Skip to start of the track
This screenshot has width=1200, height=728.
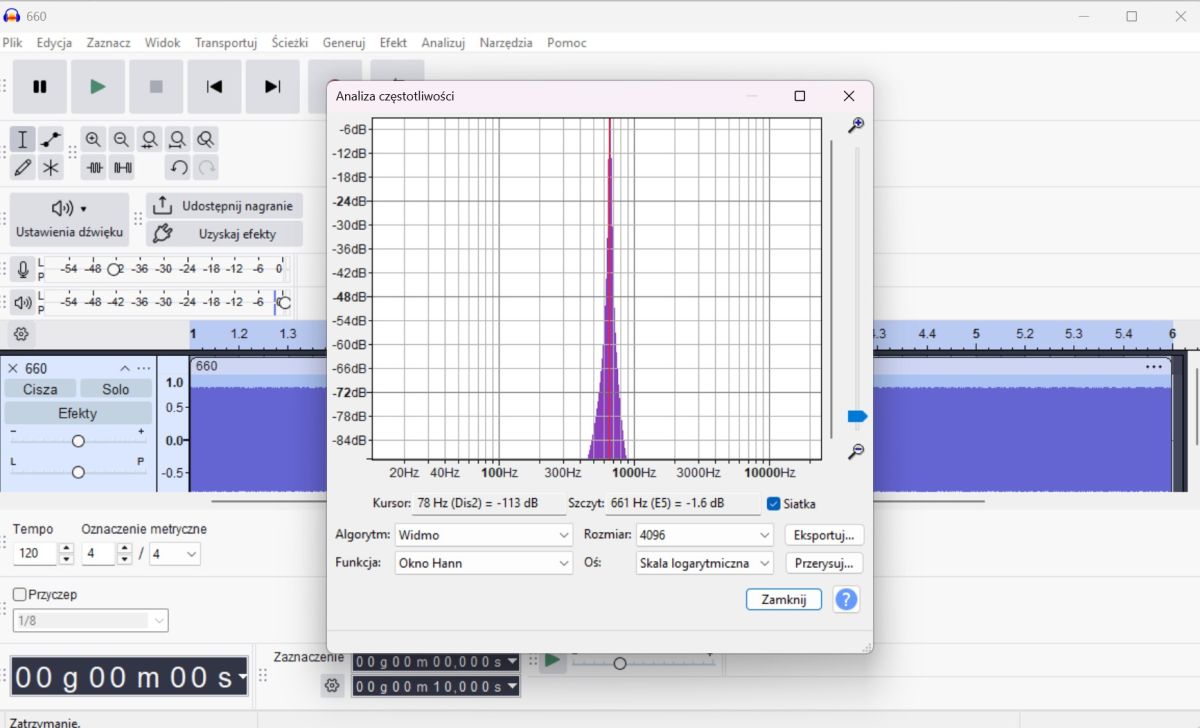(214, 87)
